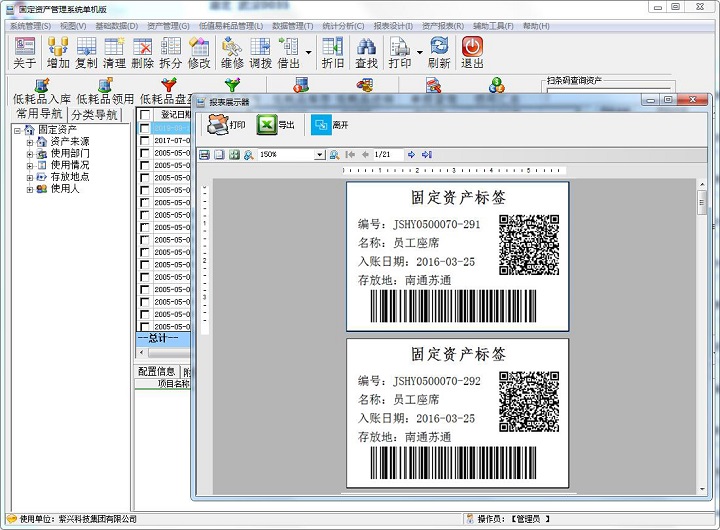Click the 总计 totals row
The height and width of the screenshot is (530, 720).
coord(163,339)
